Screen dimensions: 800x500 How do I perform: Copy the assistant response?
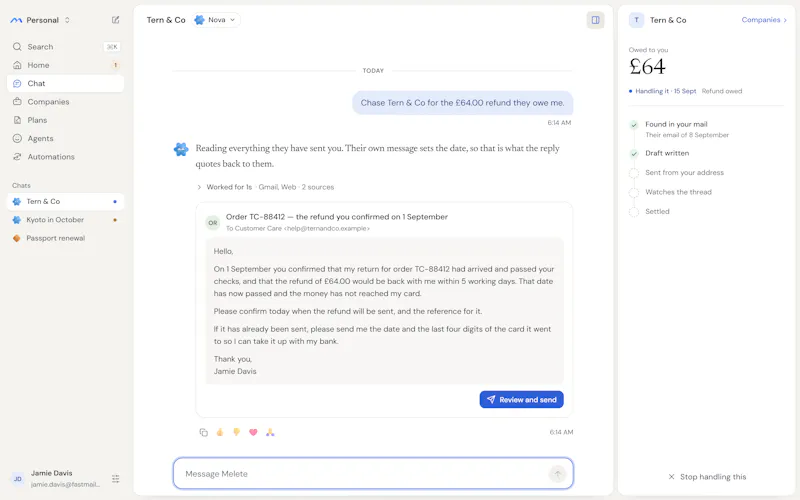point(204,432)
